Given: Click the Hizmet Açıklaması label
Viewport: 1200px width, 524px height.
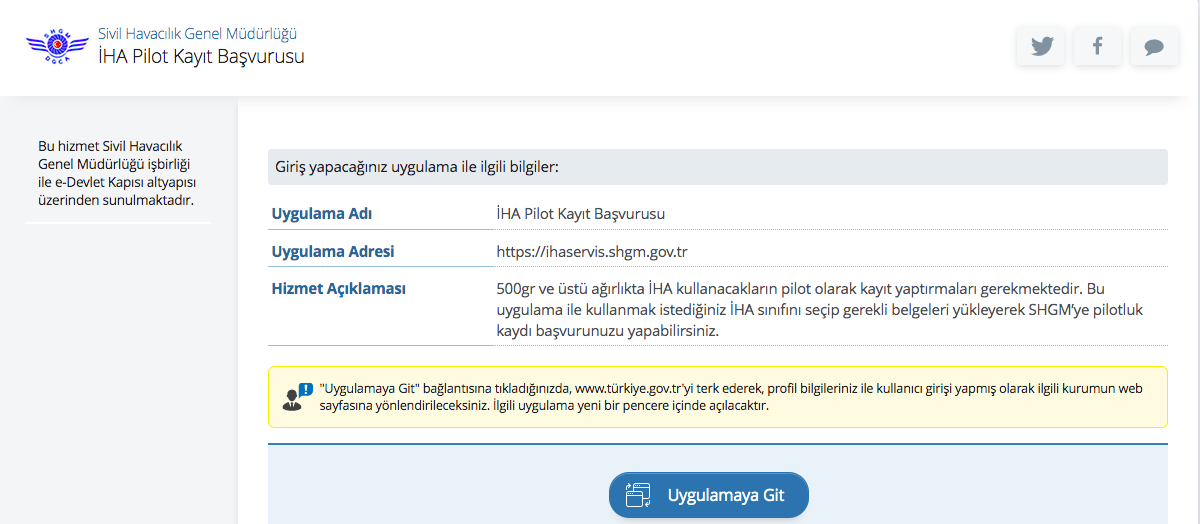Looking at the screenshot, I should (x=339, y=289).
